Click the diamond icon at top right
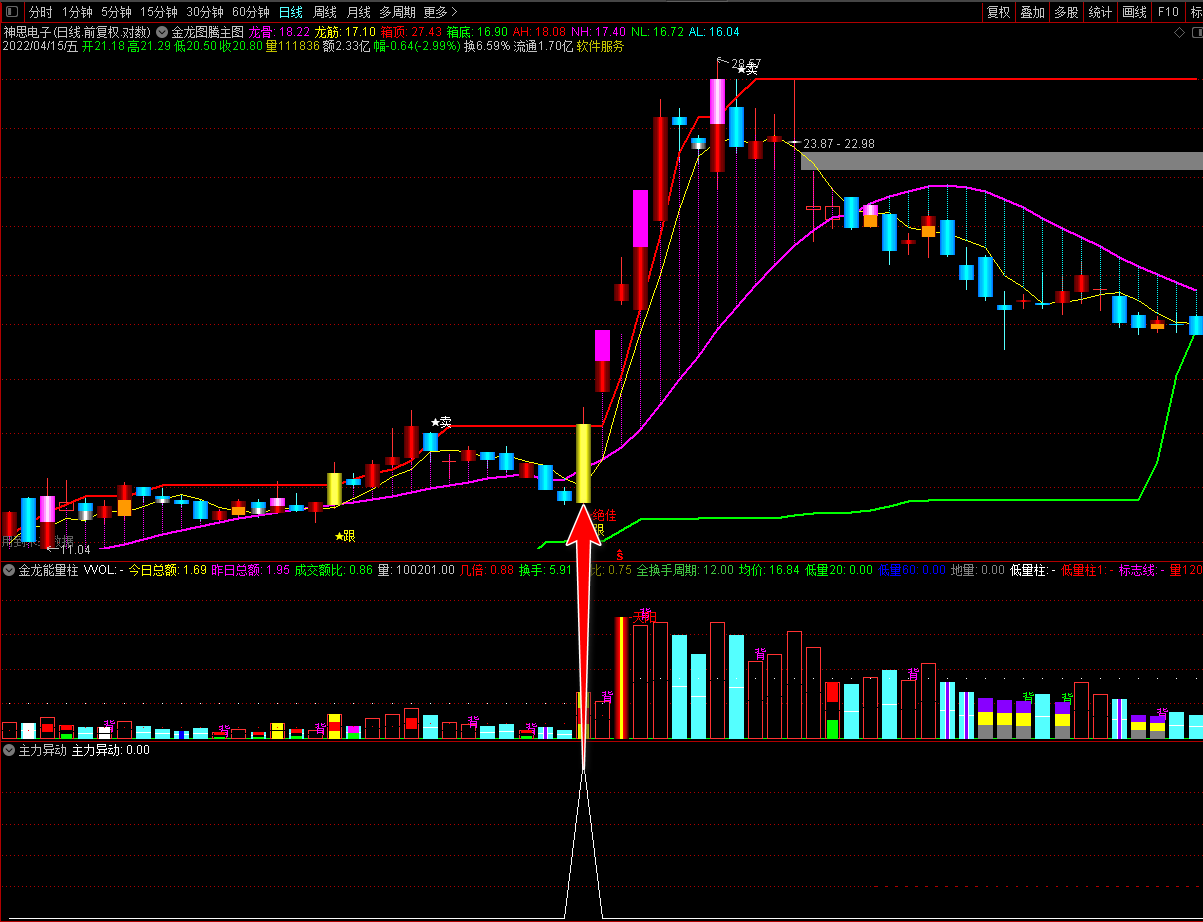Image resolution: width=1203 pixels, height=922 pixels. [1178, 33]
